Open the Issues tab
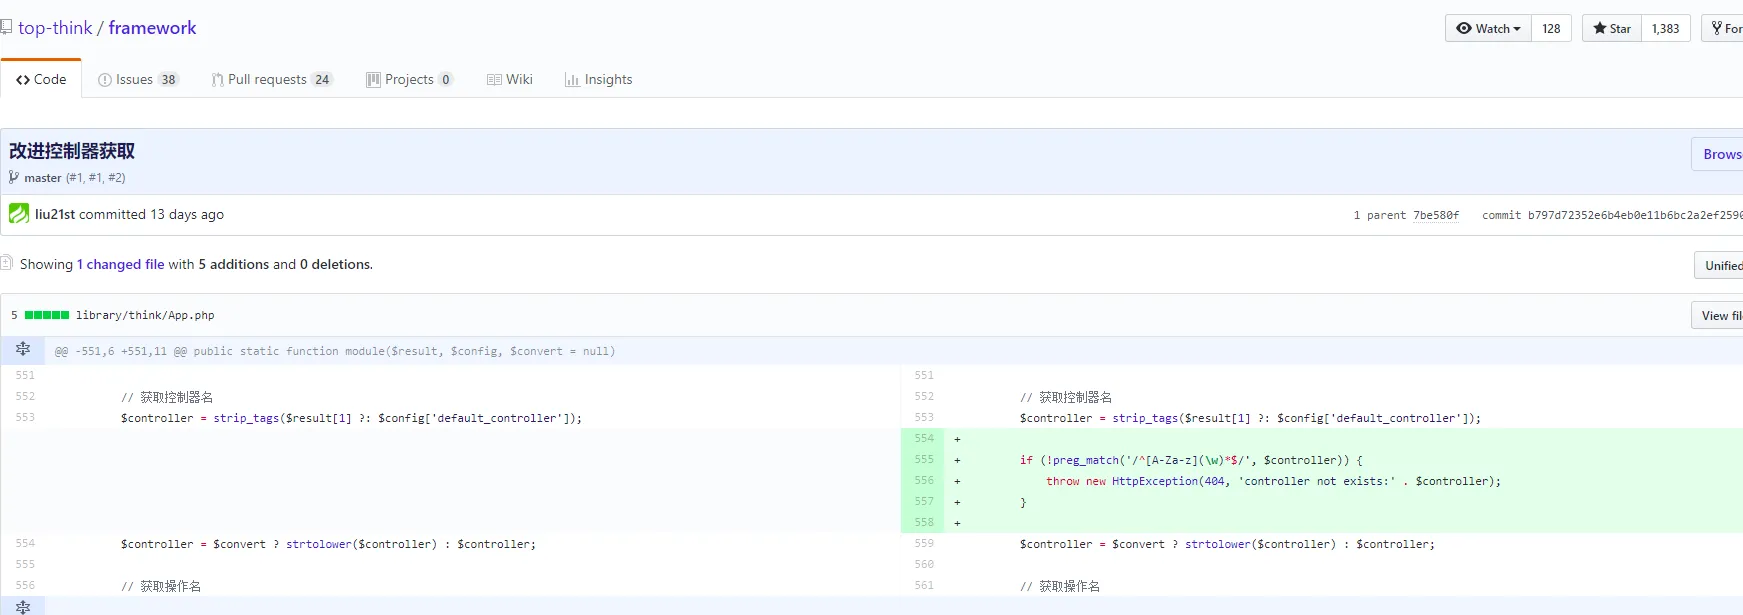 137,79
